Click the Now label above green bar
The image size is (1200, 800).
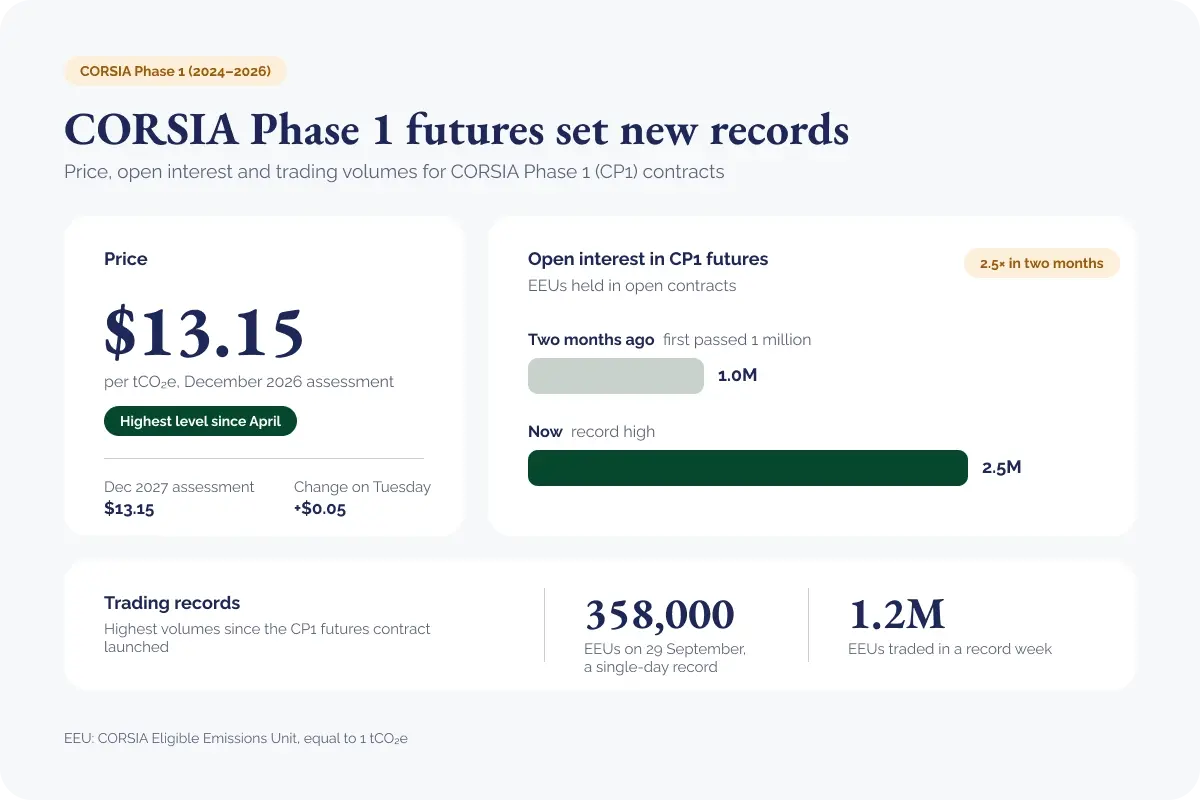pyautogui.click(x=545, y=432)
